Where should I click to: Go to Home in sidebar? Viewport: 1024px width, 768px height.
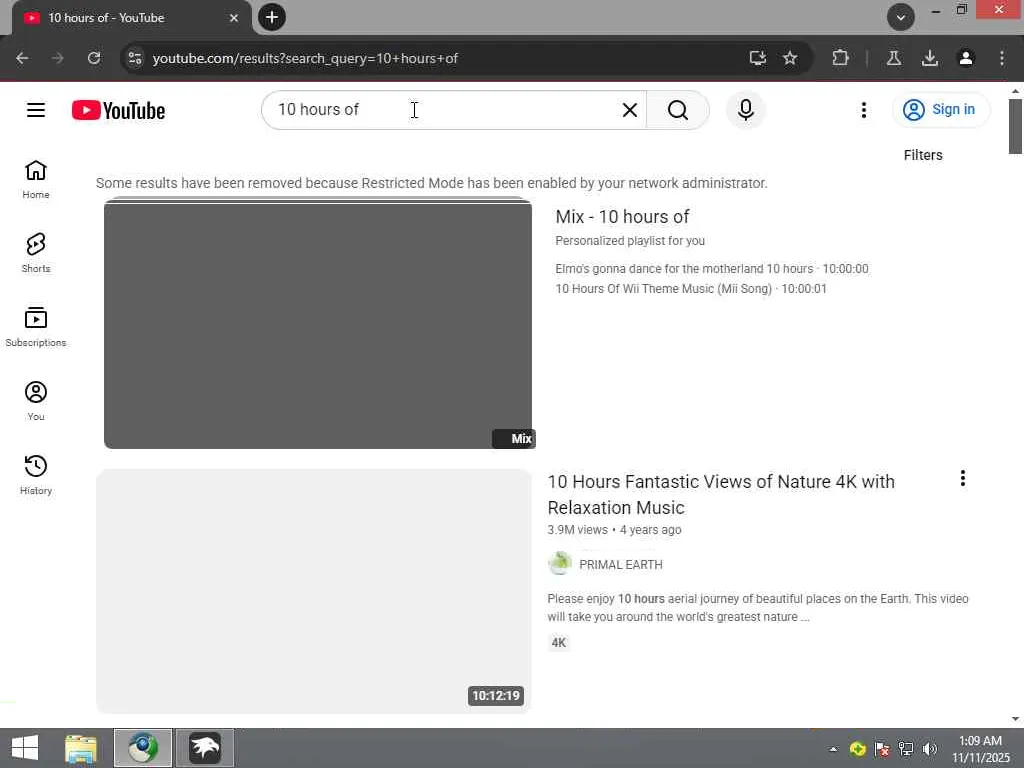tap(36, 180)
